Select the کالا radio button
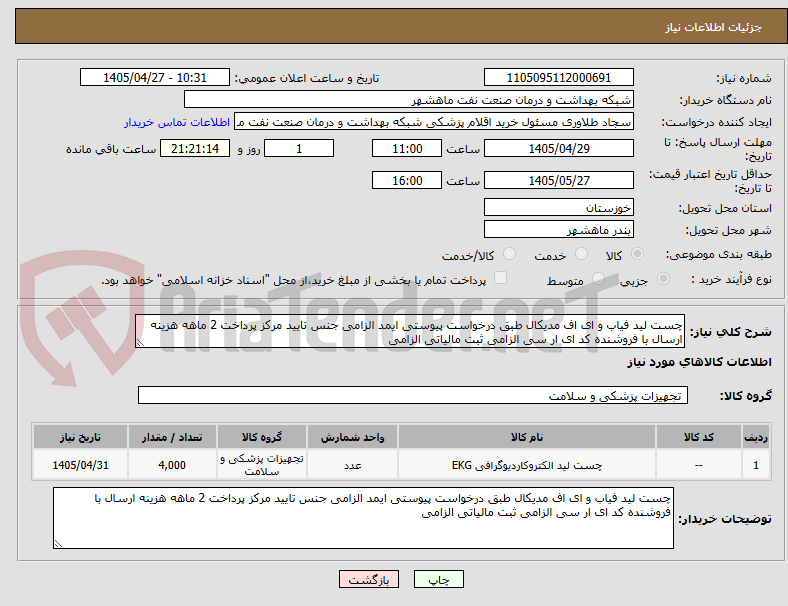Image resolution: width=788 pixels, height=606 pixels. click(637, 254)
